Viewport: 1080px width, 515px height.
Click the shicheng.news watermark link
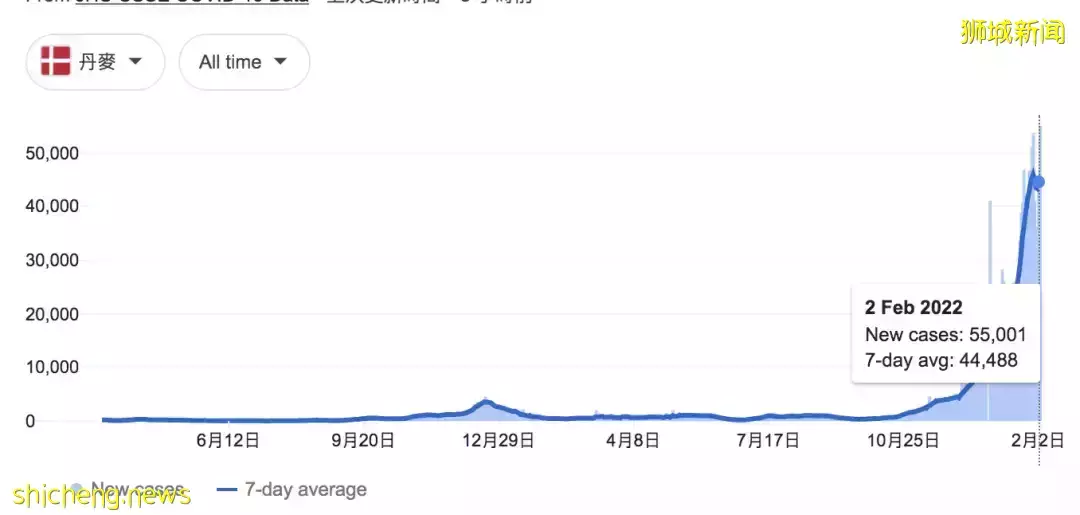tap(100, 494)
